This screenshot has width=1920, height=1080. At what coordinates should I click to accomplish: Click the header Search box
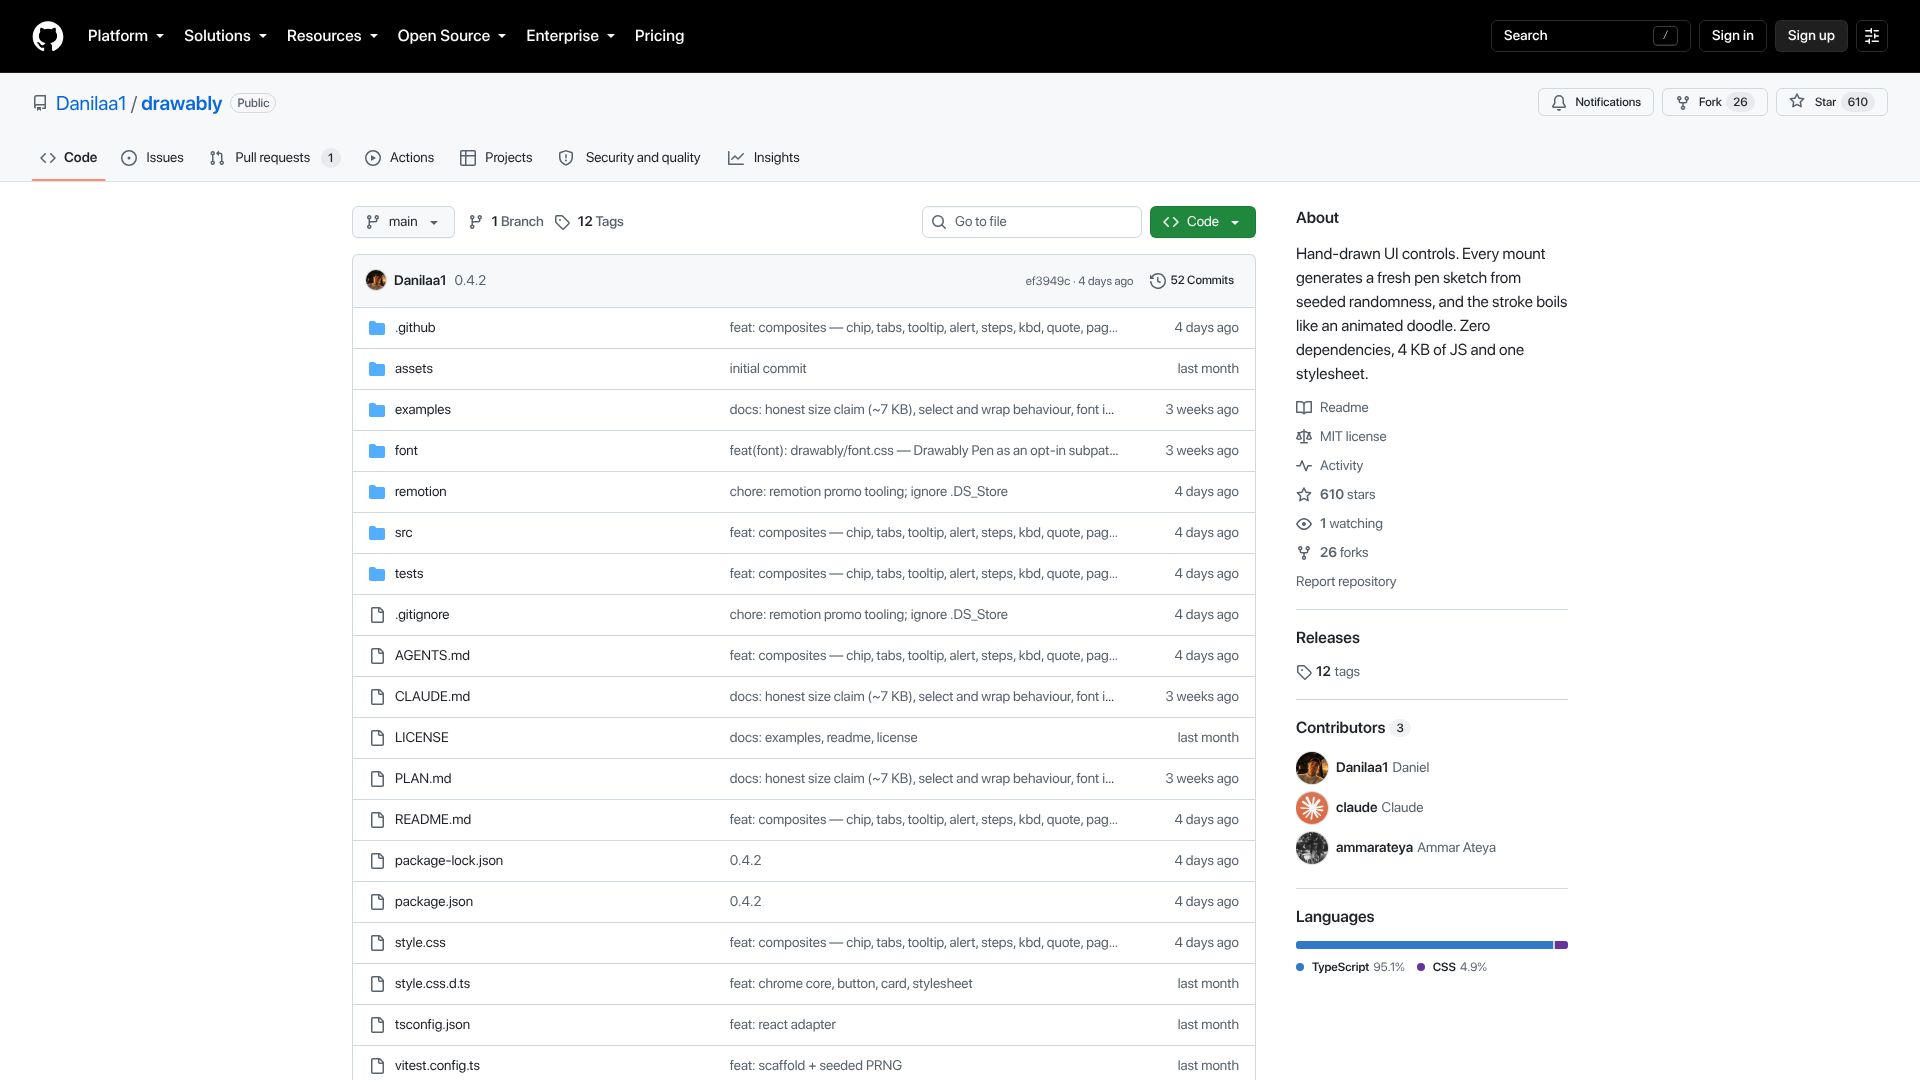tap(1590, 36)
